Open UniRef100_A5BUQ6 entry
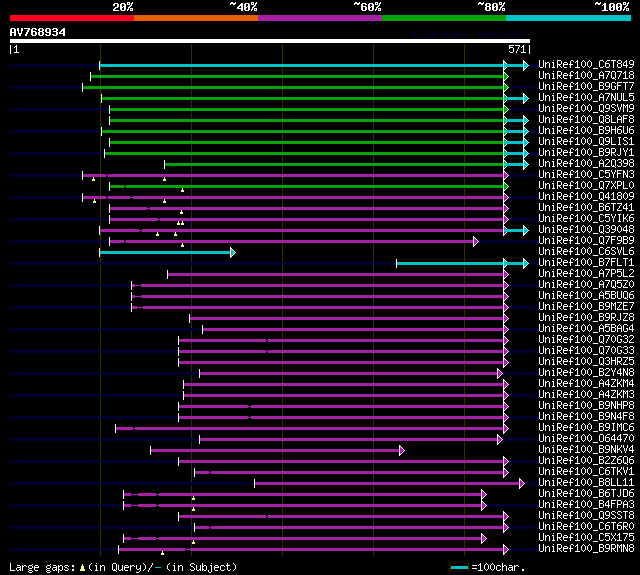This screenshot has height=575, width=640. 586,296
